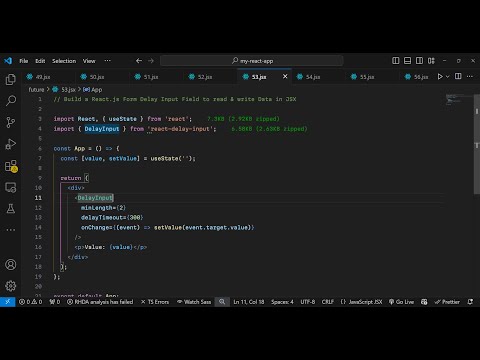Toggle the primary side bar layout icon
This screenshot has height=360, width=480.
tap(396, 61)
